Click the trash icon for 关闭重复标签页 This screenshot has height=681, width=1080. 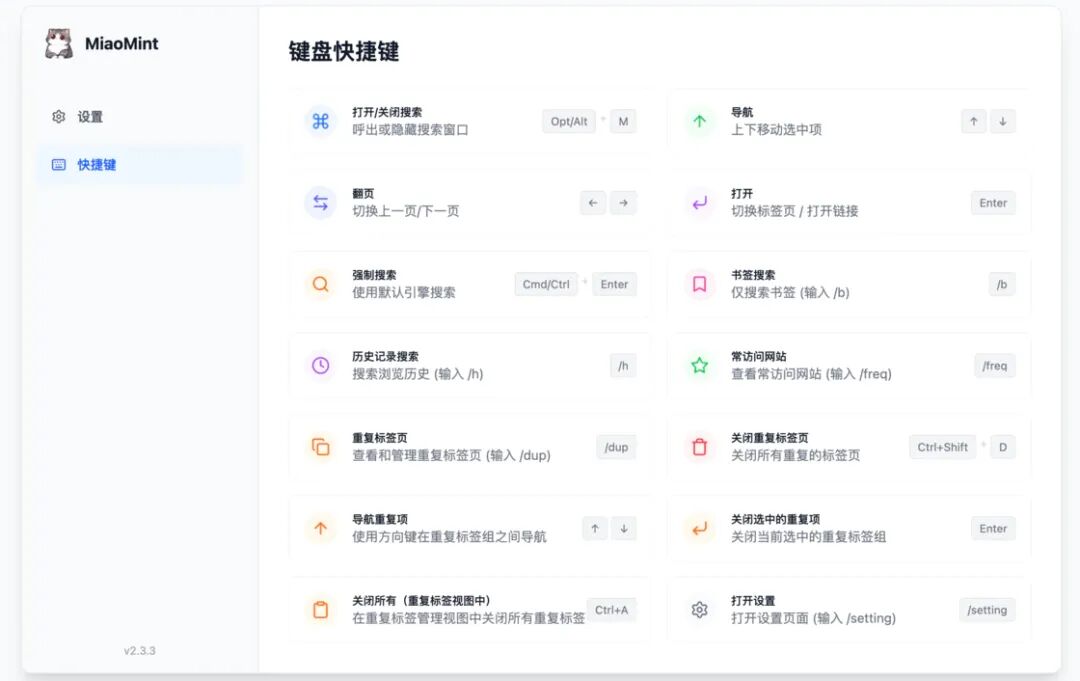tap(699, 447)
